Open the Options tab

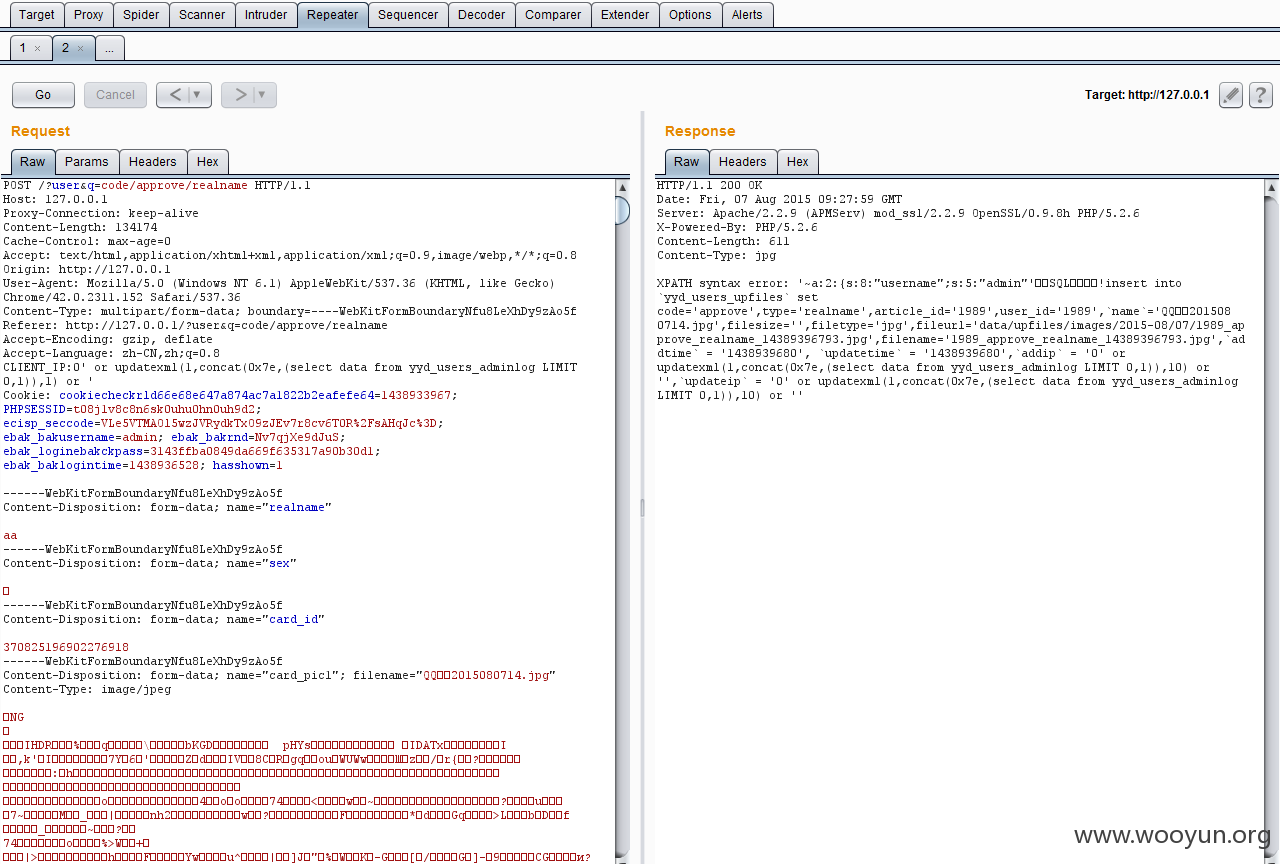tap(690, 14)
